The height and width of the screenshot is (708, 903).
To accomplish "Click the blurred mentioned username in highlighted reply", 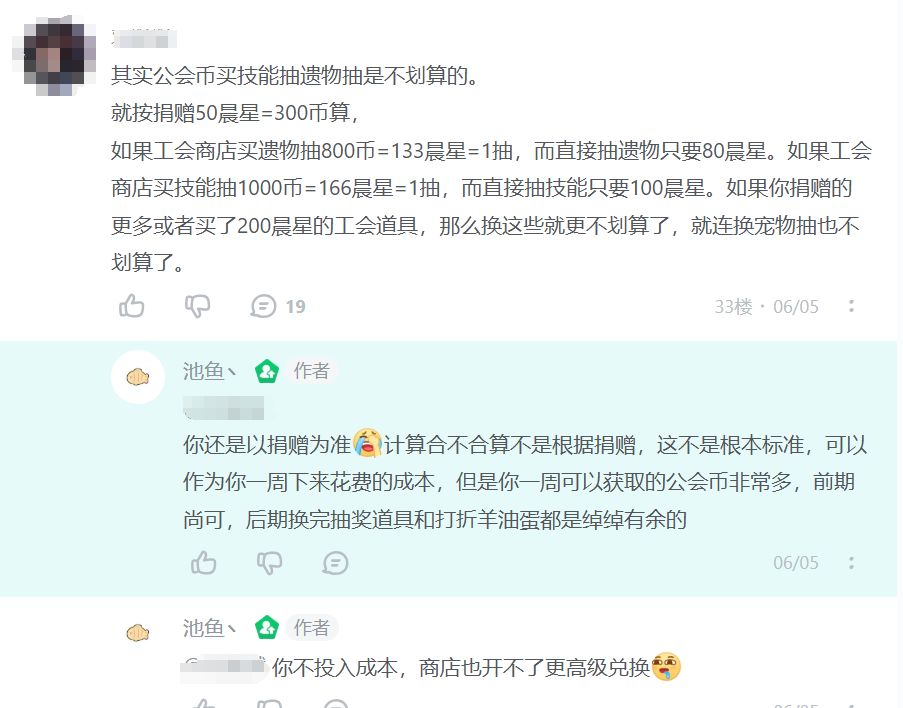I will [x=223, y=407].
